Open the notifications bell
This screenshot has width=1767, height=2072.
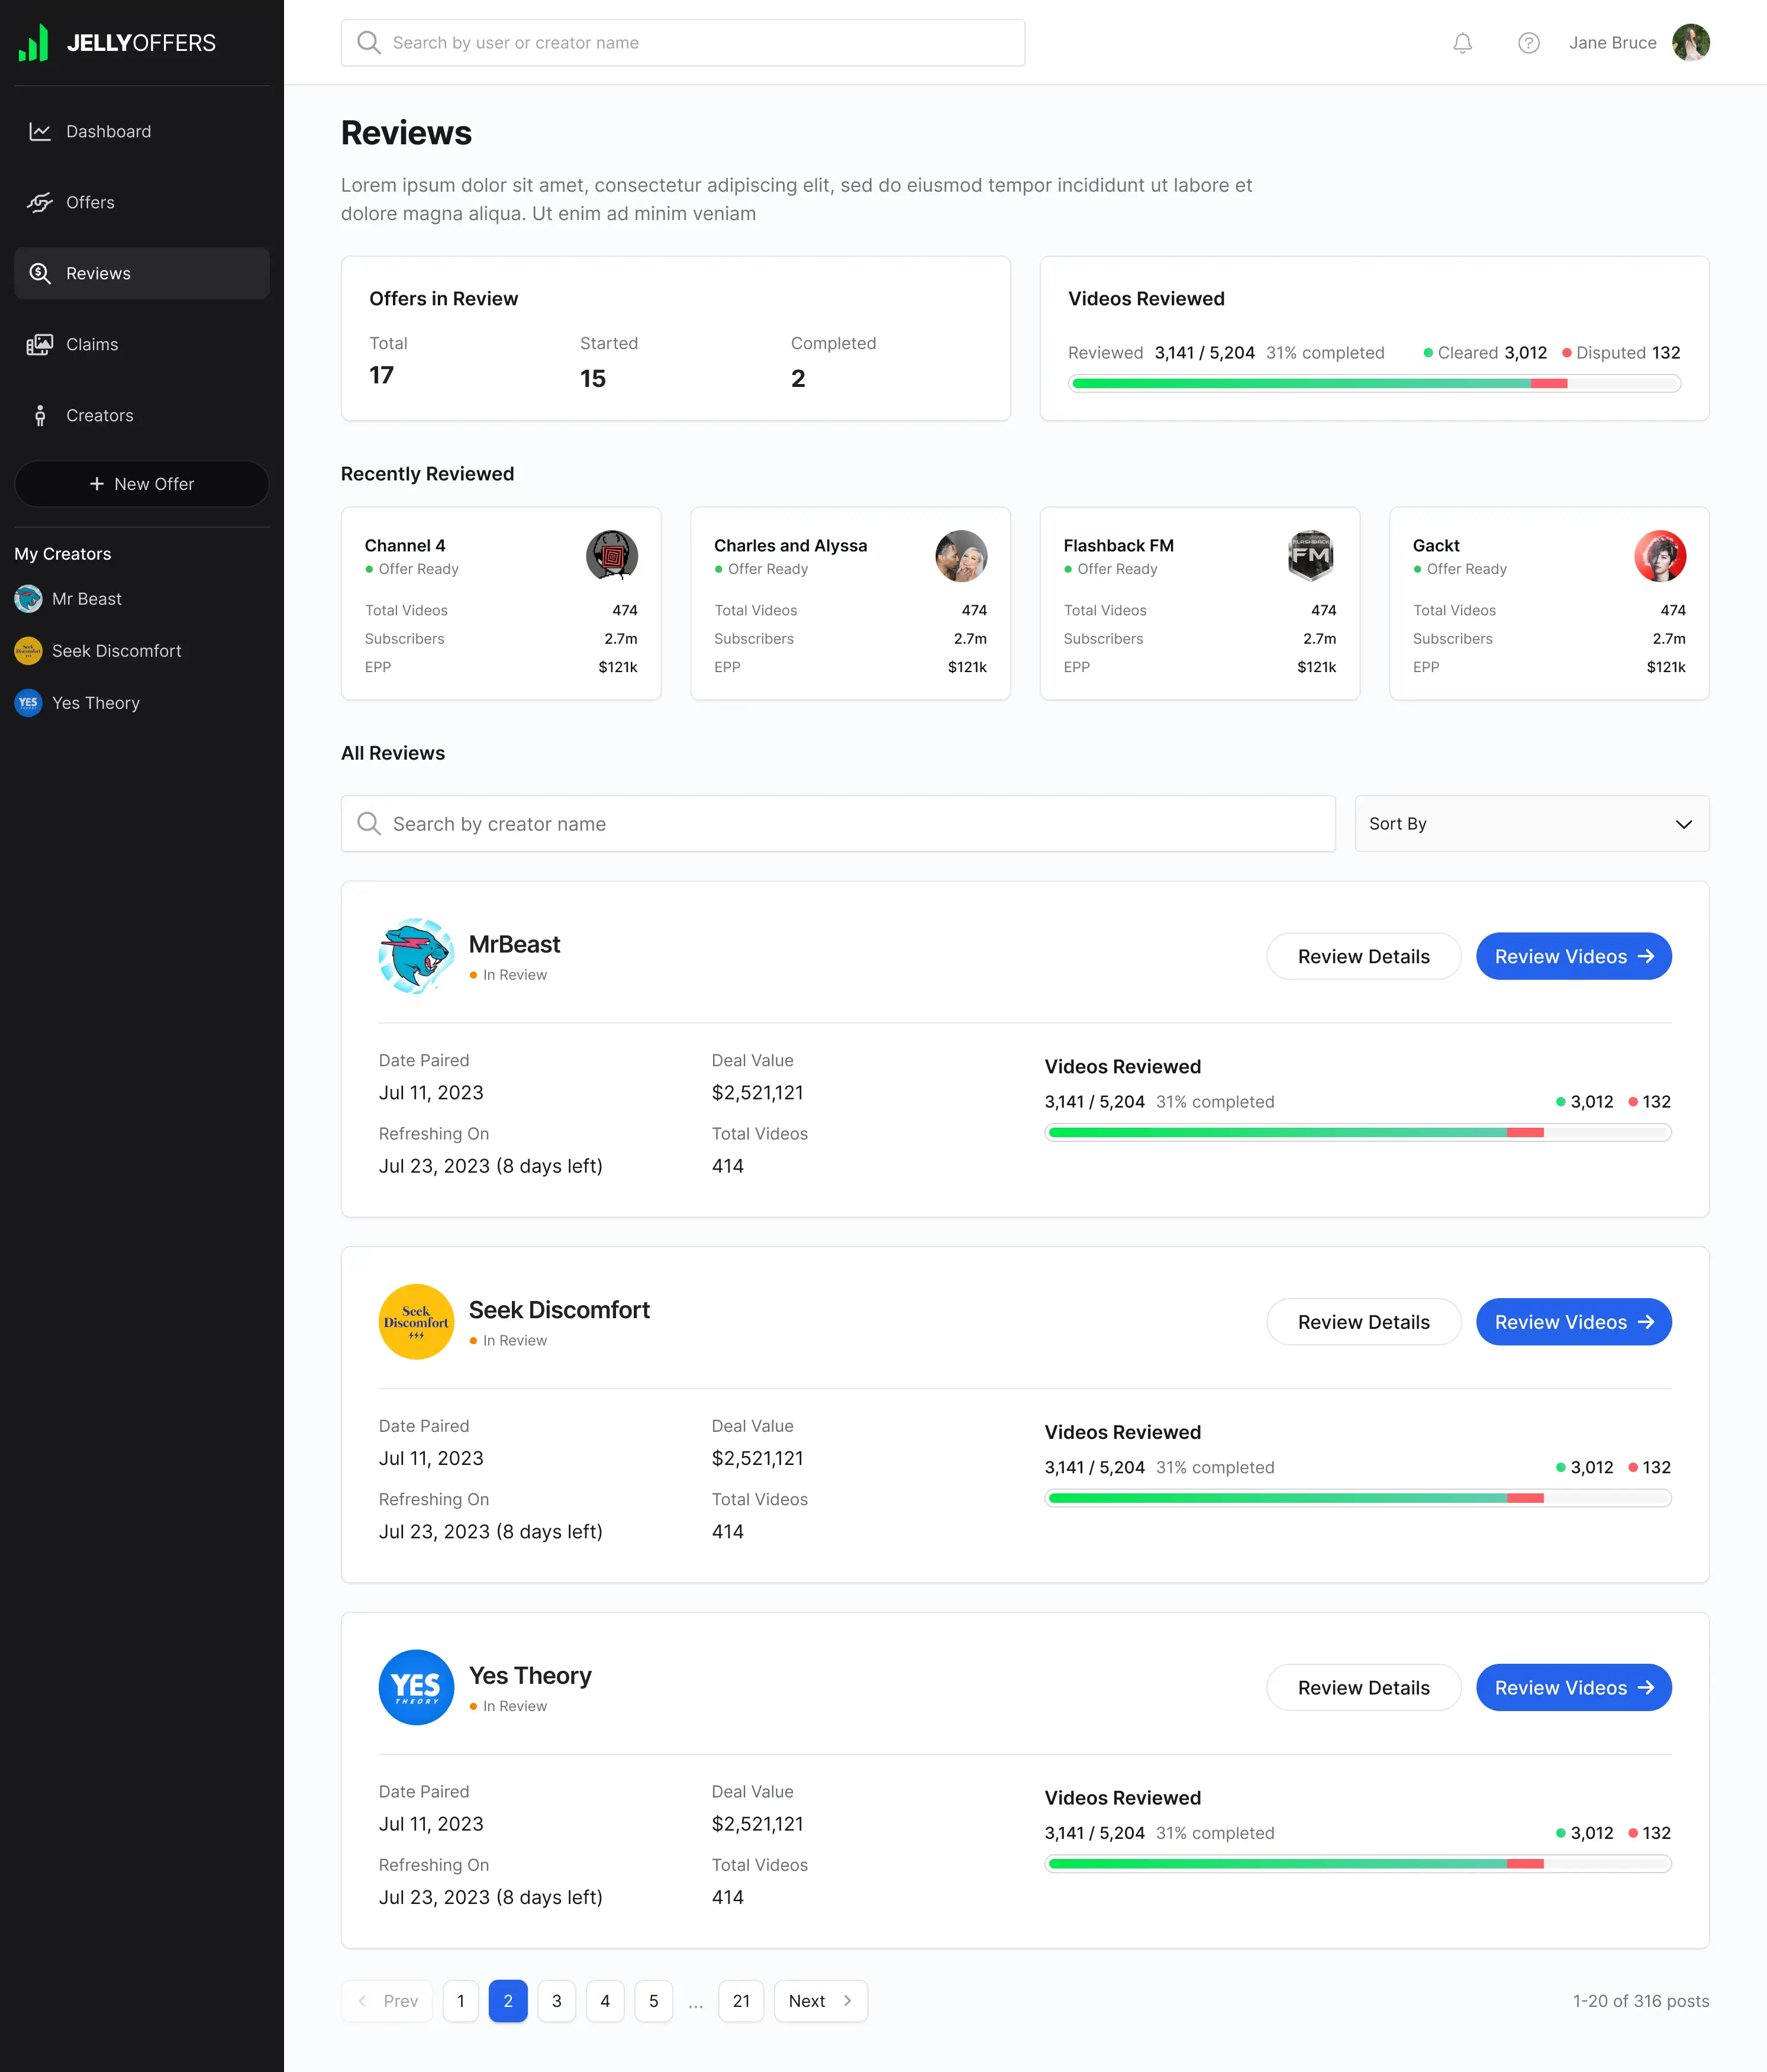[1462, 43]
